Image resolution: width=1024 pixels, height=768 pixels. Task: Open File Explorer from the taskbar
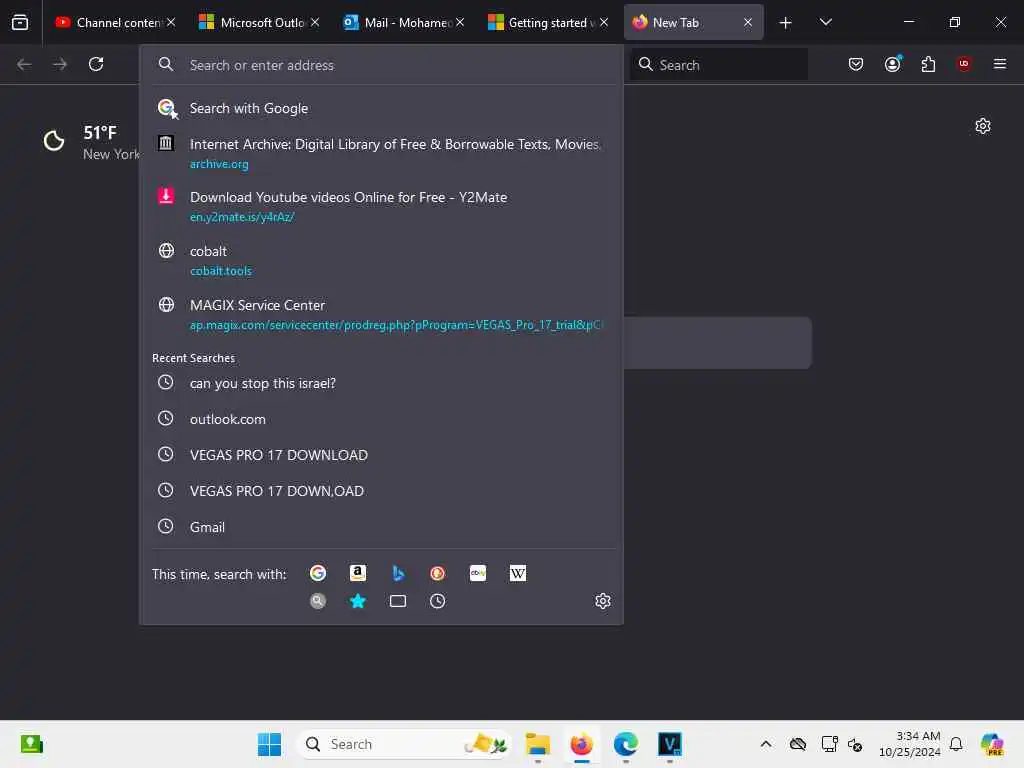click(x=537, y=744)
